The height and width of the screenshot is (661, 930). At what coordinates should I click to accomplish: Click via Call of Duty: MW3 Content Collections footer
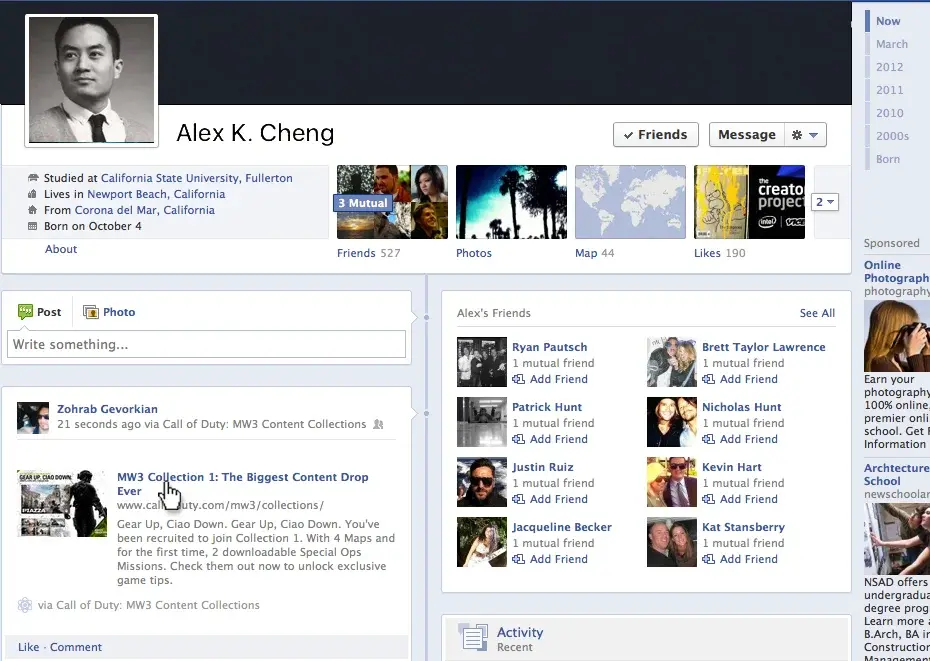pyautogui.click(x=148, y=605)
